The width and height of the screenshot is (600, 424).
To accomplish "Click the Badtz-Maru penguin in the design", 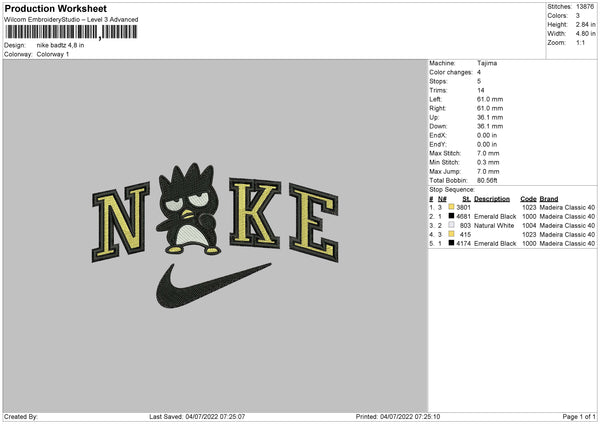I will pos(188,209).
